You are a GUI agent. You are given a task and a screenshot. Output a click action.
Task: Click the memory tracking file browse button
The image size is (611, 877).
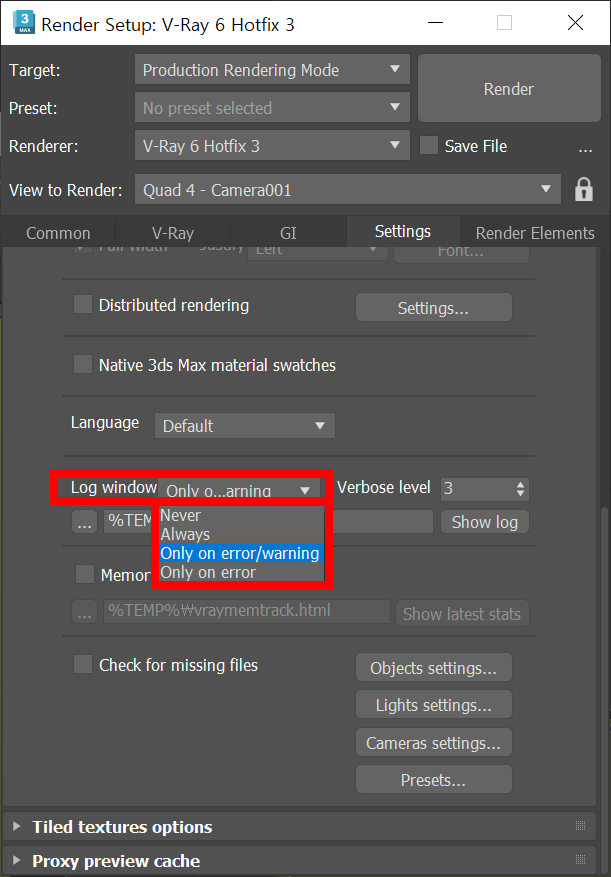point(84,611)
